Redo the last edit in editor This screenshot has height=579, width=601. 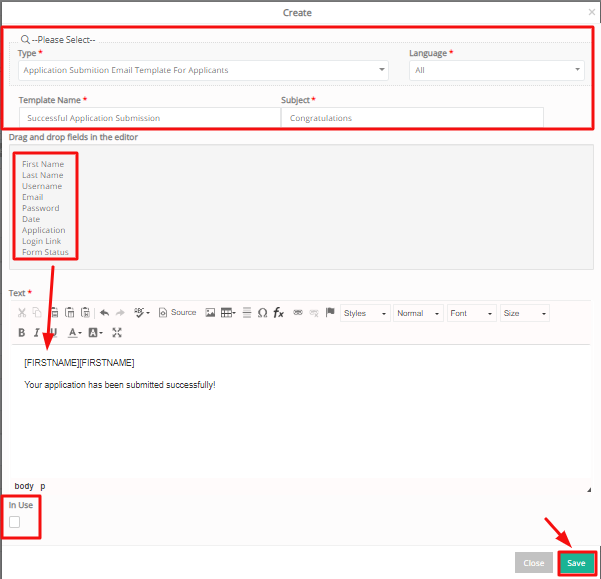(120, 313)
